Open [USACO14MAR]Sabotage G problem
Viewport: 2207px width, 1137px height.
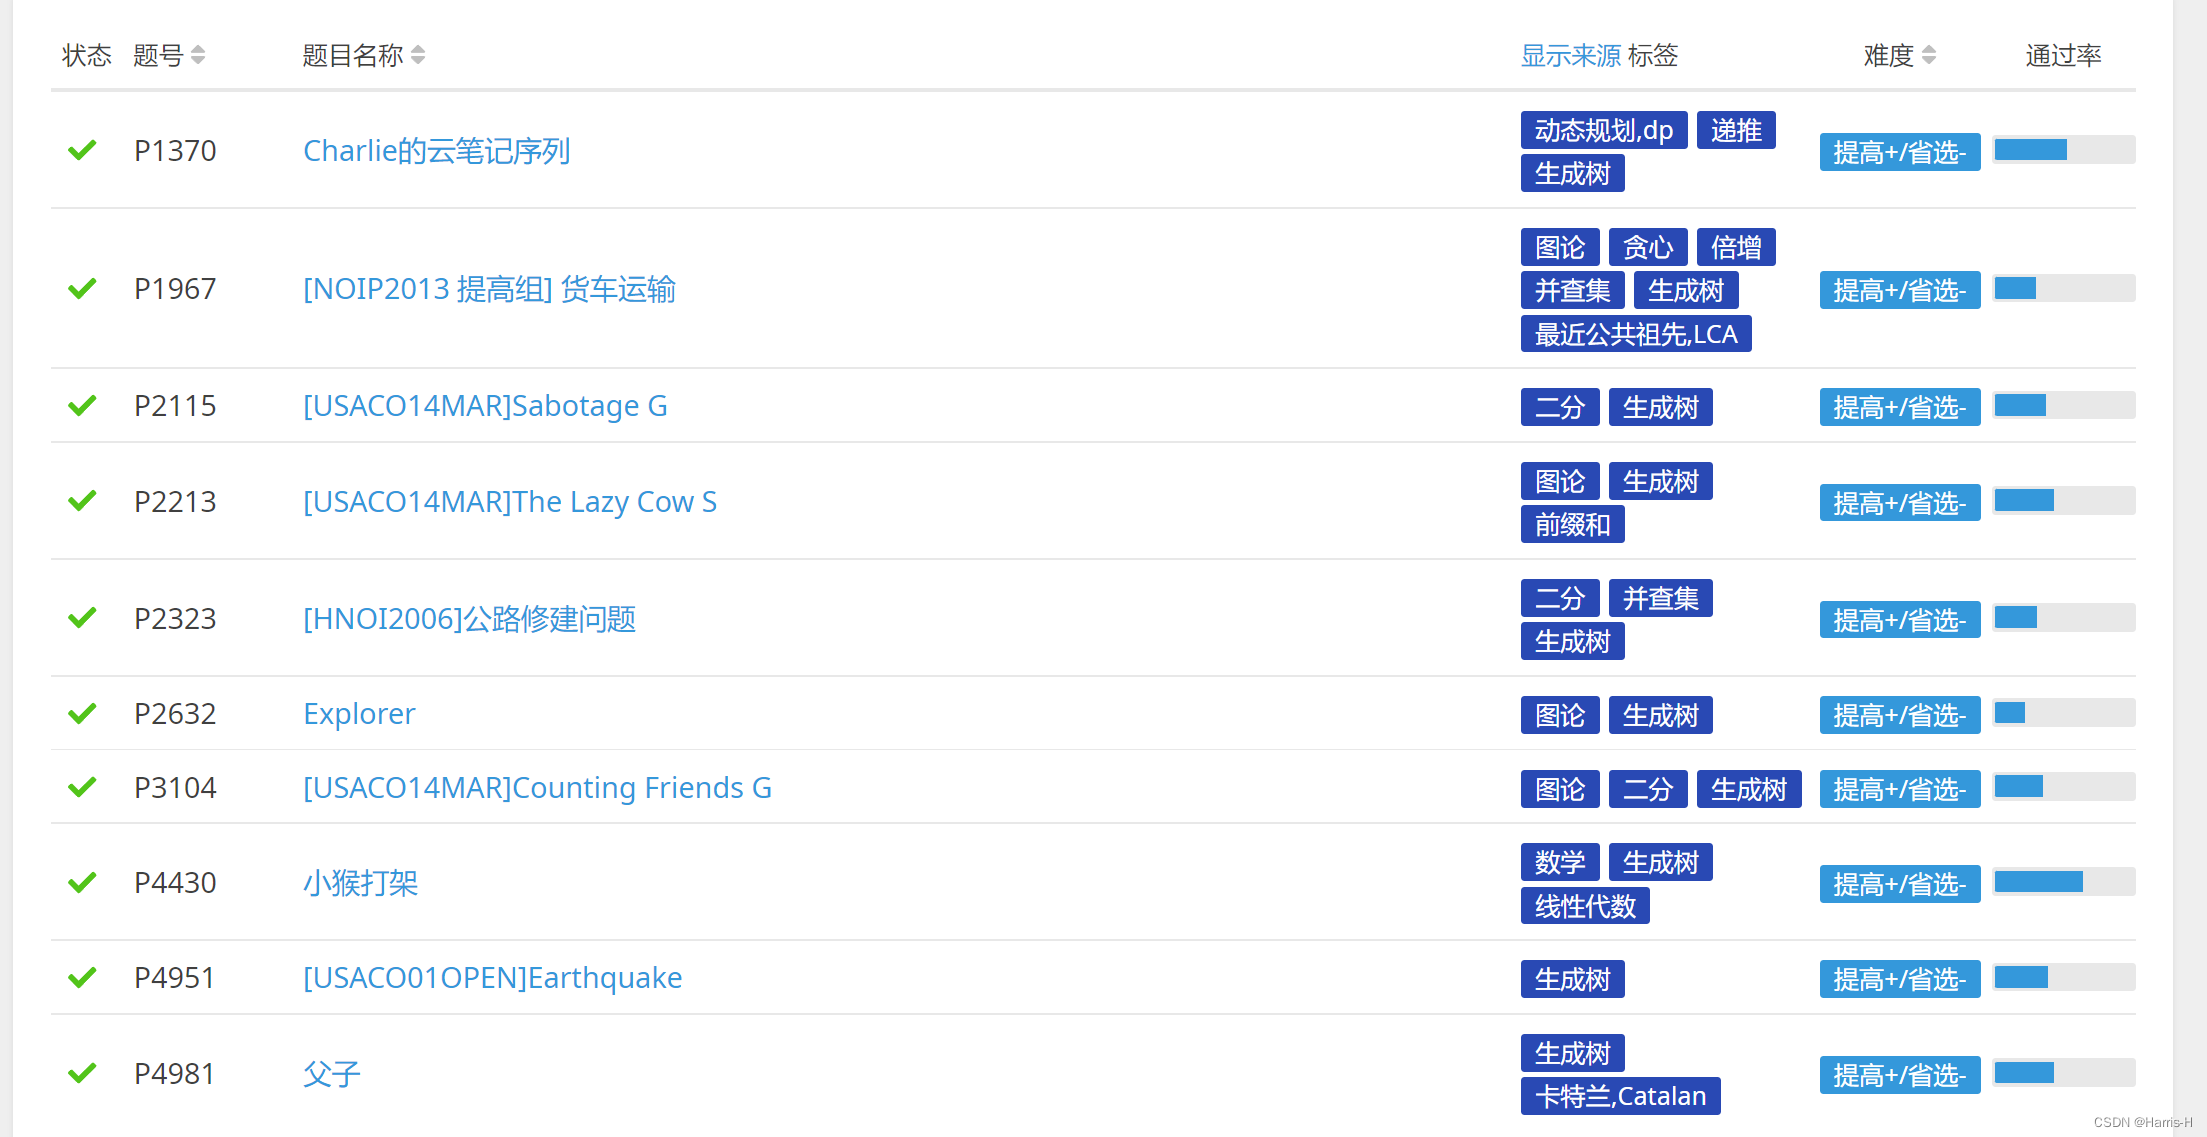click(485, 406)
